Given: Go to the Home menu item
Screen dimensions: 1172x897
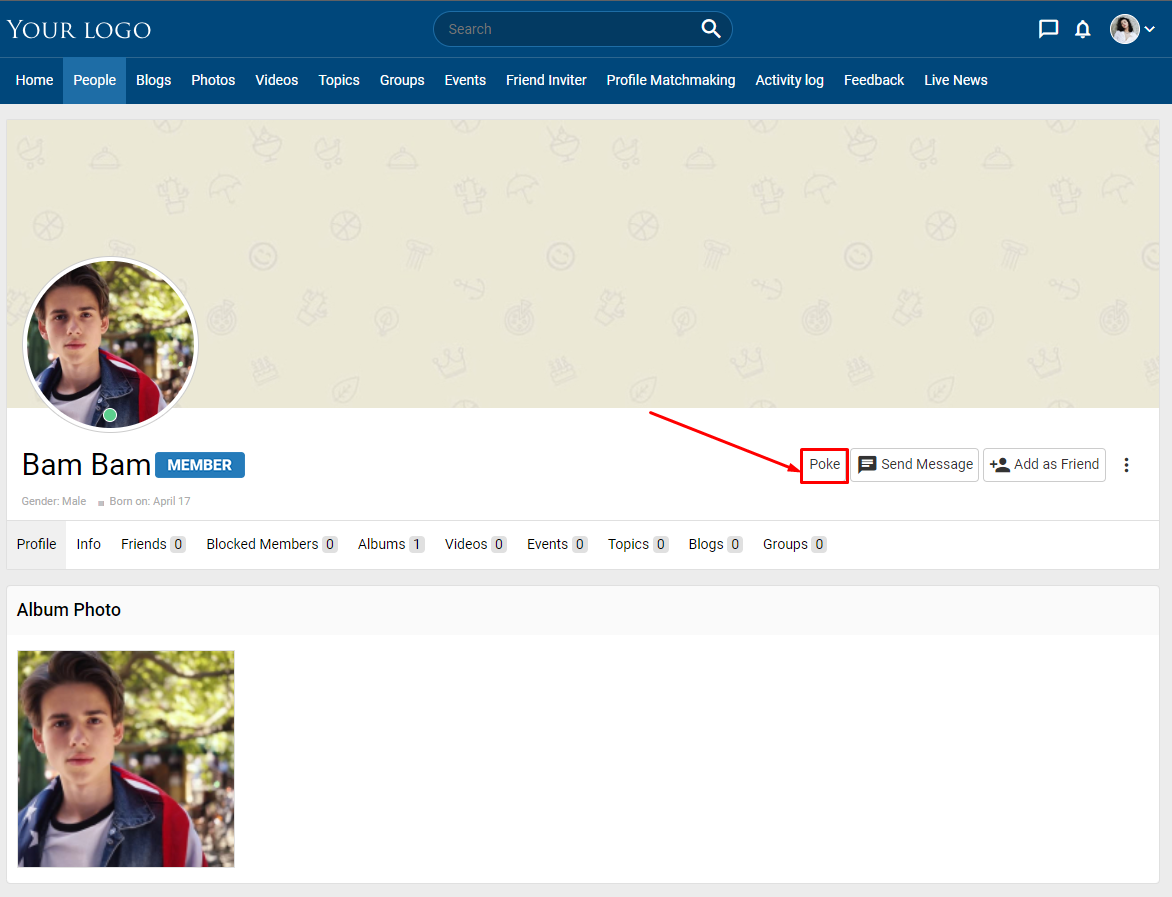Looking at the screenshot, I should pyautogui.click(x=34, y=80).
